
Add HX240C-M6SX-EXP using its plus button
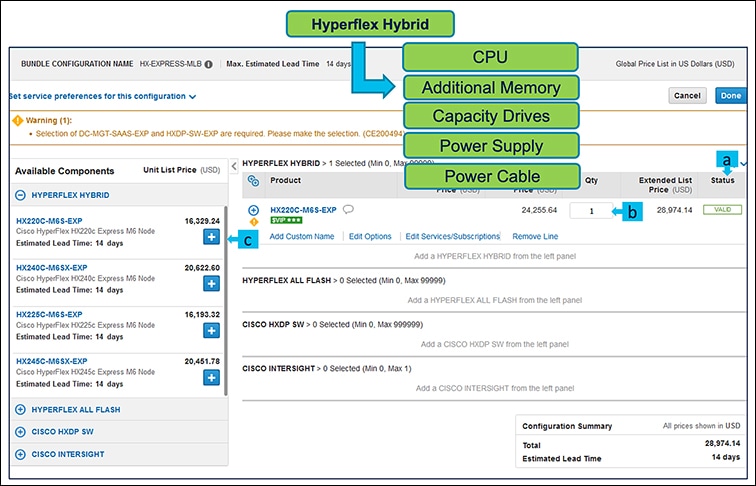(211, 283)
